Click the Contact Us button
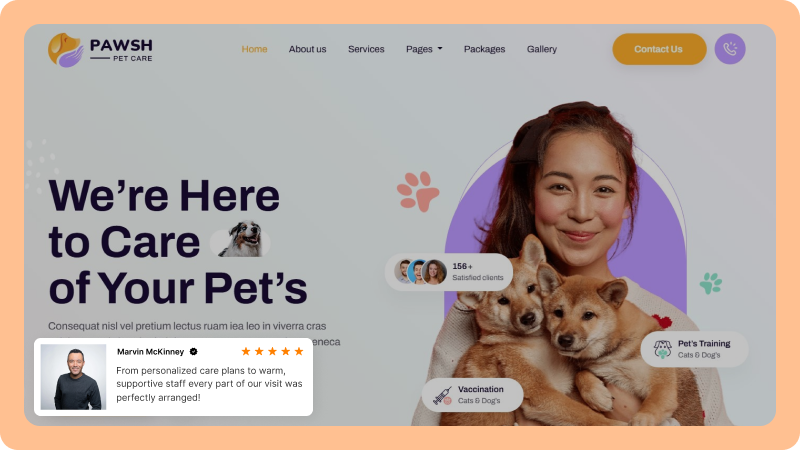 (x=659, y=49)
